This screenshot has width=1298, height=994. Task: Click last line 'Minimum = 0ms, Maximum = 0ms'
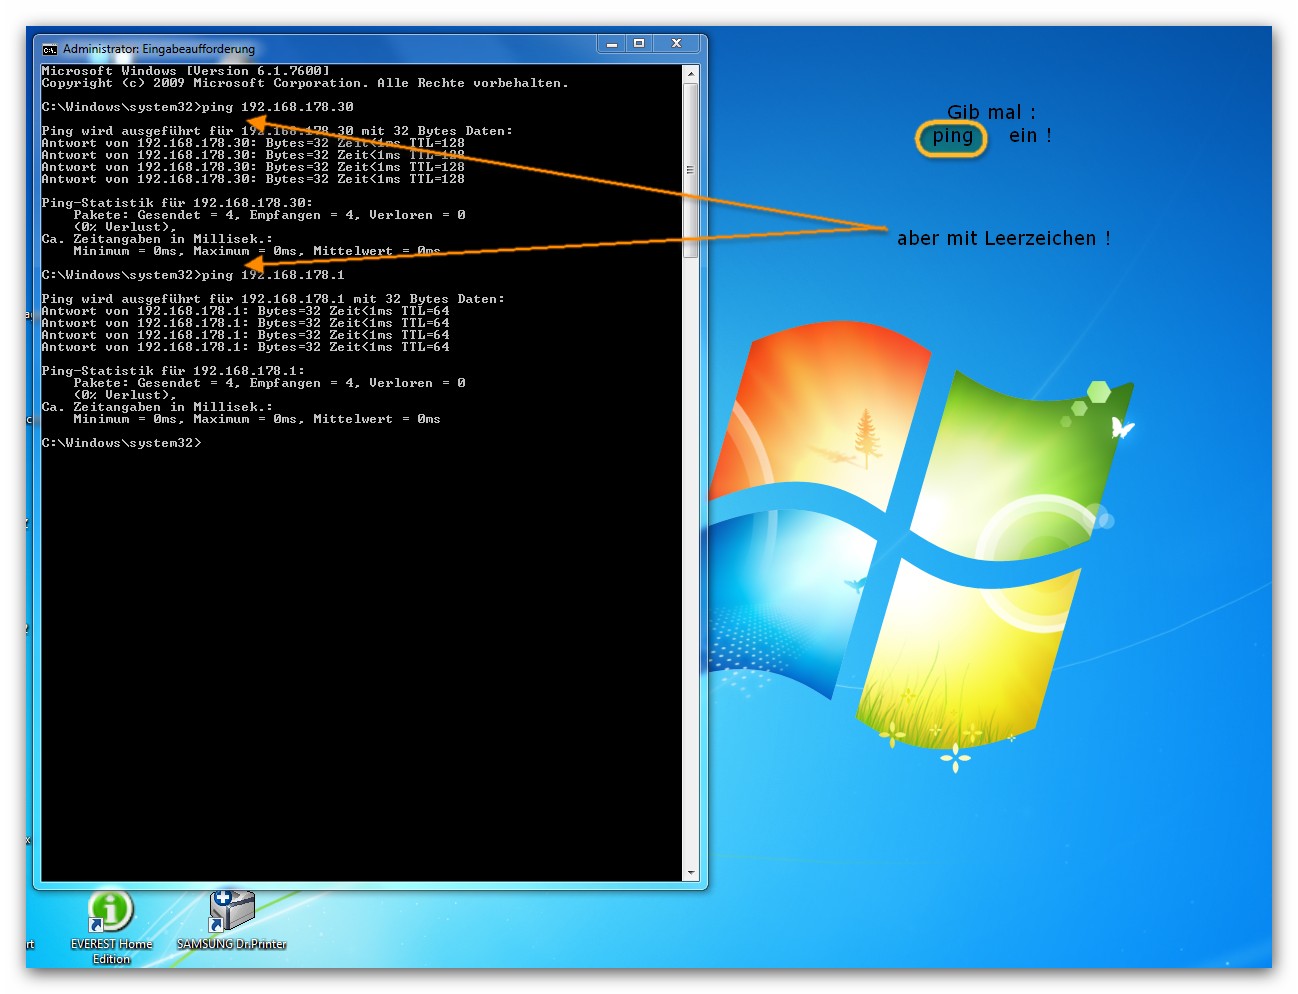(x=257, y=419)
